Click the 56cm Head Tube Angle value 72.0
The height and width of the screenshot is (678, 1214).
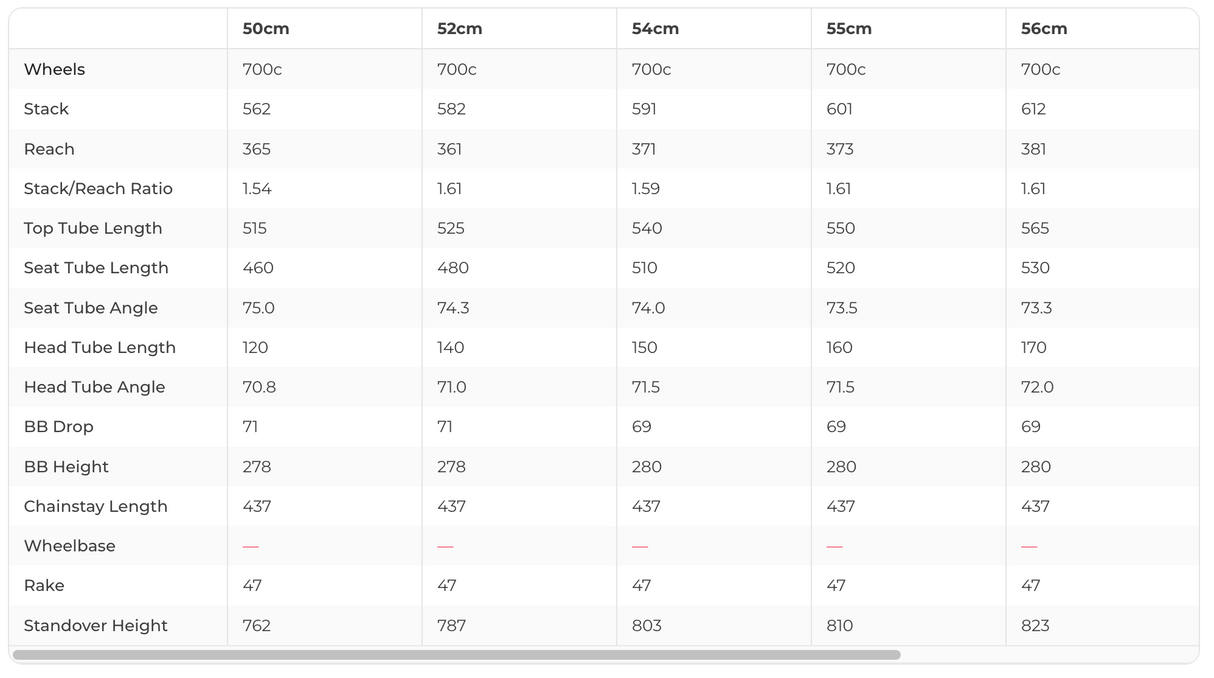(x=1037, y=387)
